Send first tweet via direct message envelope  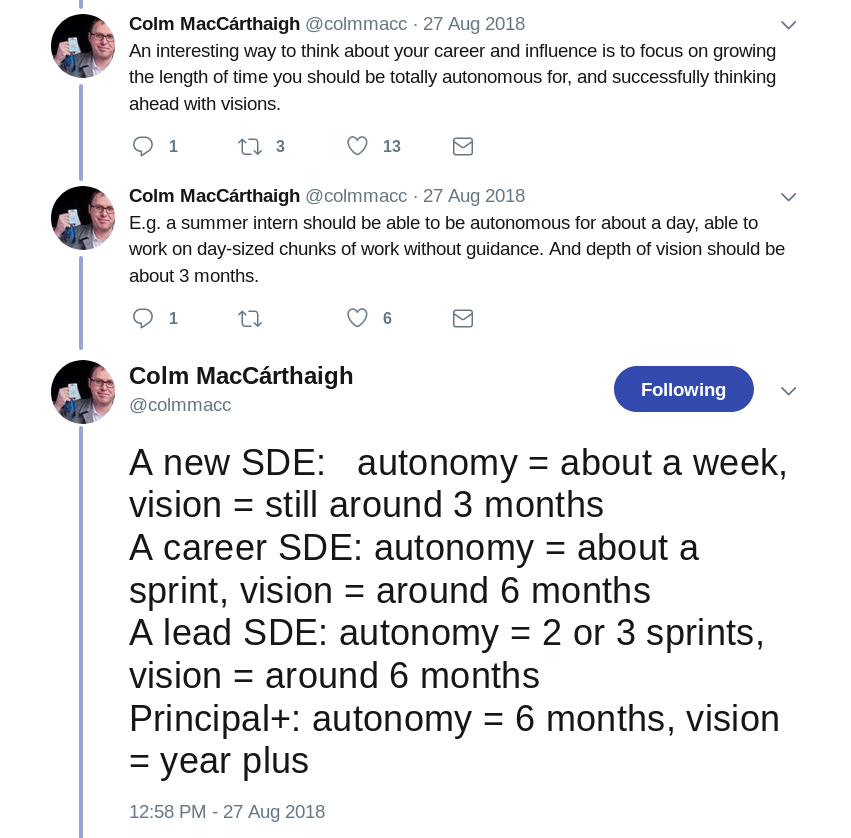463,147
